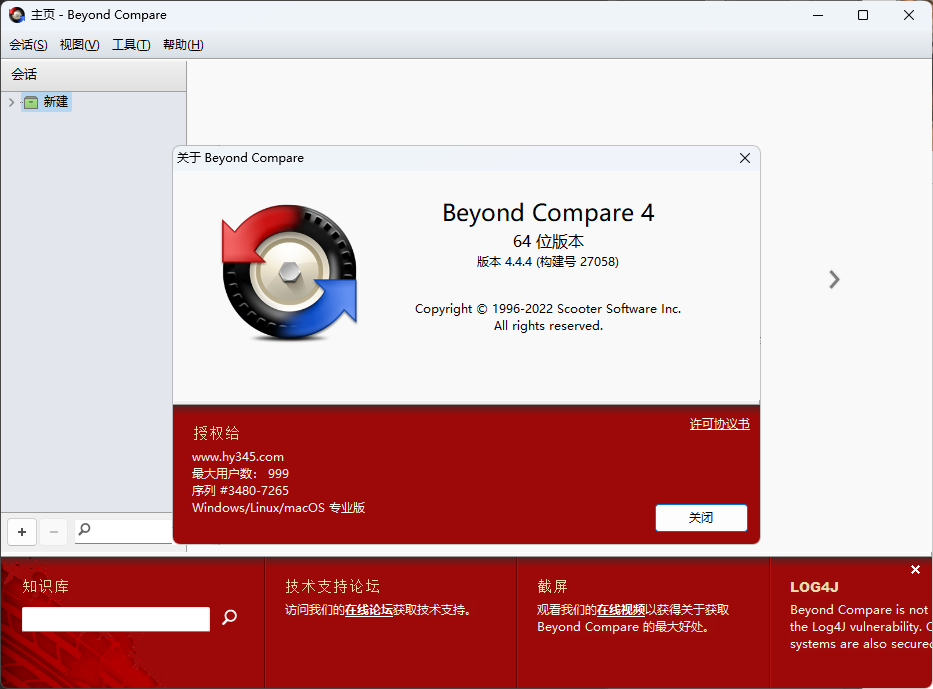Open the 帮助(H) menu
The width and height of the screenshot is (933, 689).
182,45
